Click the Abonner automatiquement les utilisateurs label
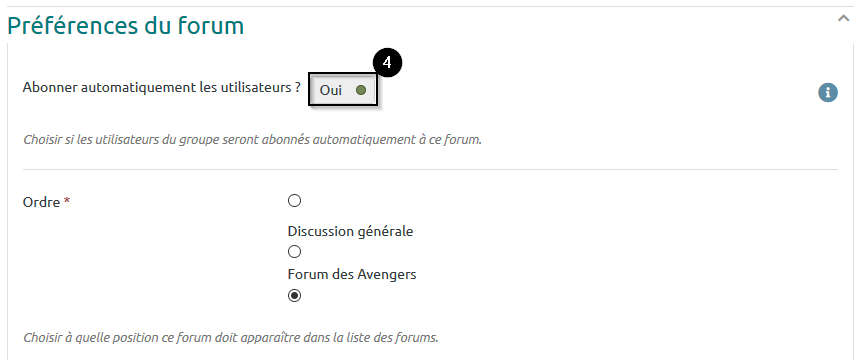 click(162, 88)
